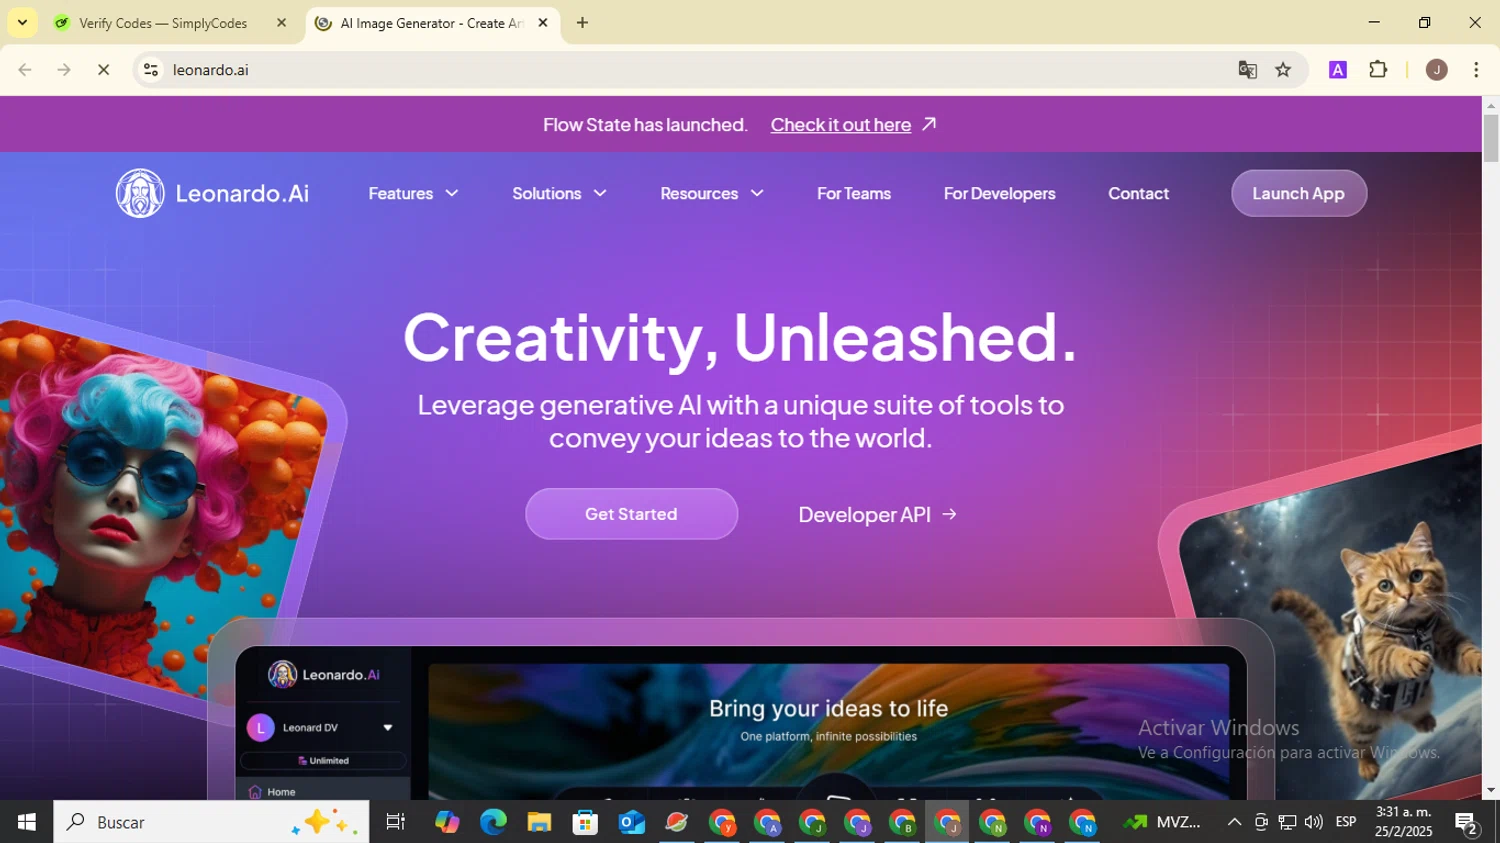The width and height of the screenshot is (1500, 843).
Task: Switch to Chrome profile A on taskbar
Action: tap(767, 822)
